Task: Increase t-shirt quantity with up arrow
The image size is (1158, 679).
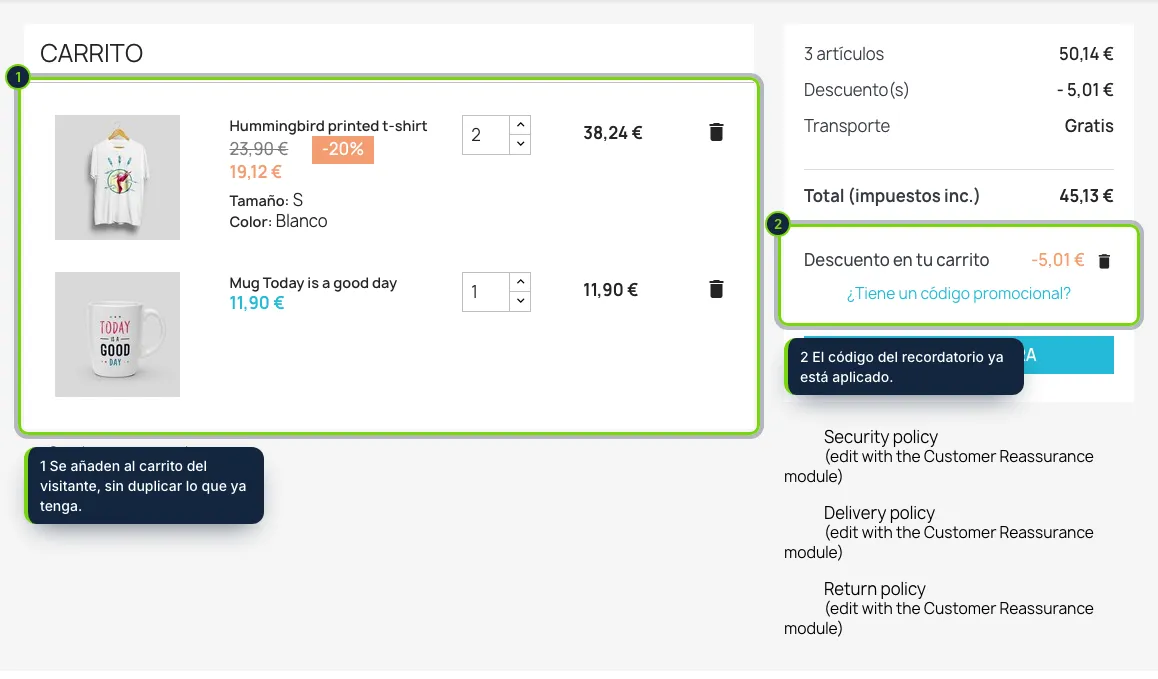Action: (x=521, y=125)
